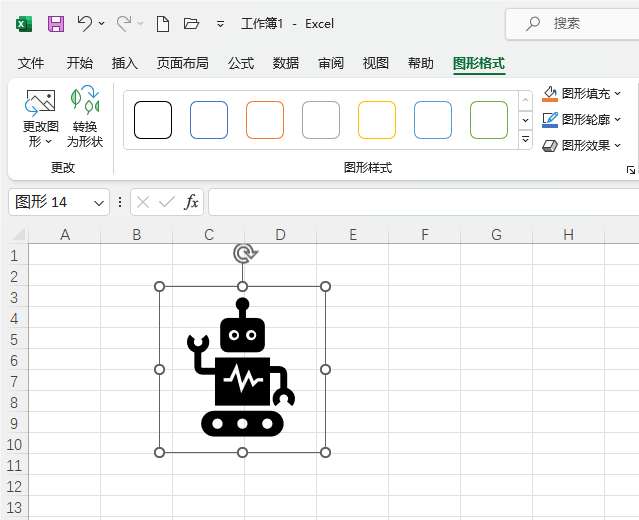
Task: Open the undo history dropdown arrow
Action: coord(101,24)
